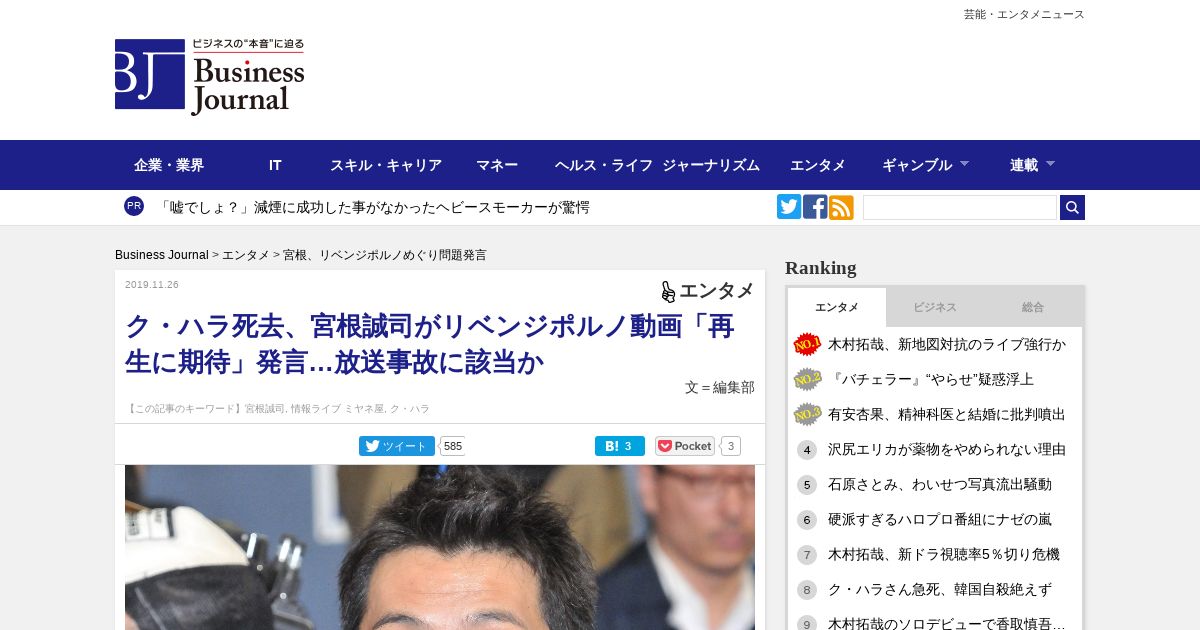Open the エンタメ nav item
Image resolution: width=1200 pixels, height=630 pixels.
point(818,165)
